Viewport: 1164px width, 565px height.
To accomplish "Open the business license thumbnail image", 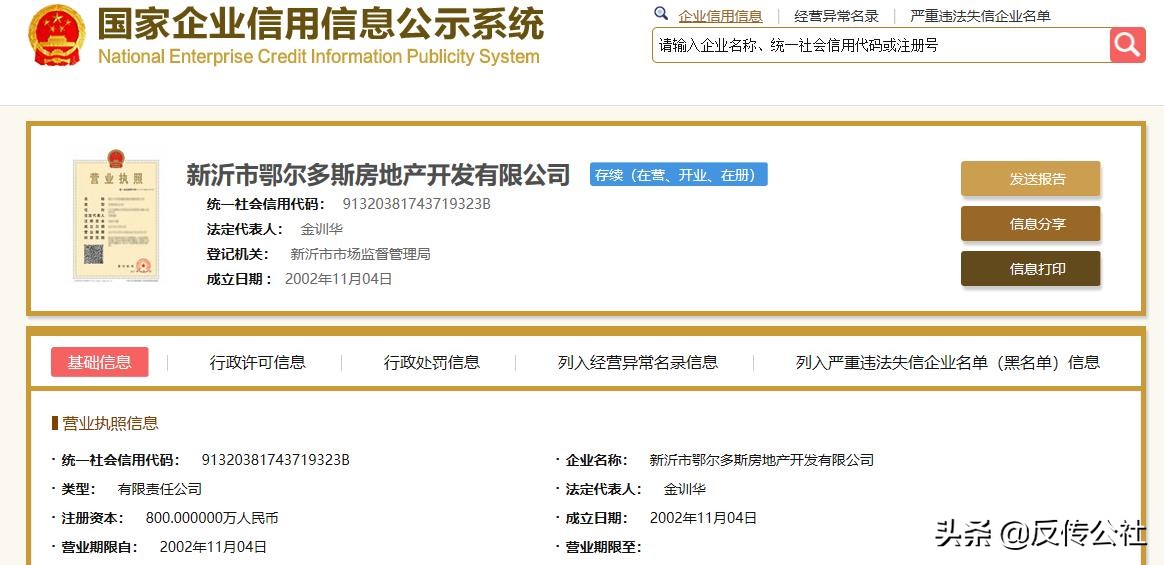I will click(x=116, y=215).
